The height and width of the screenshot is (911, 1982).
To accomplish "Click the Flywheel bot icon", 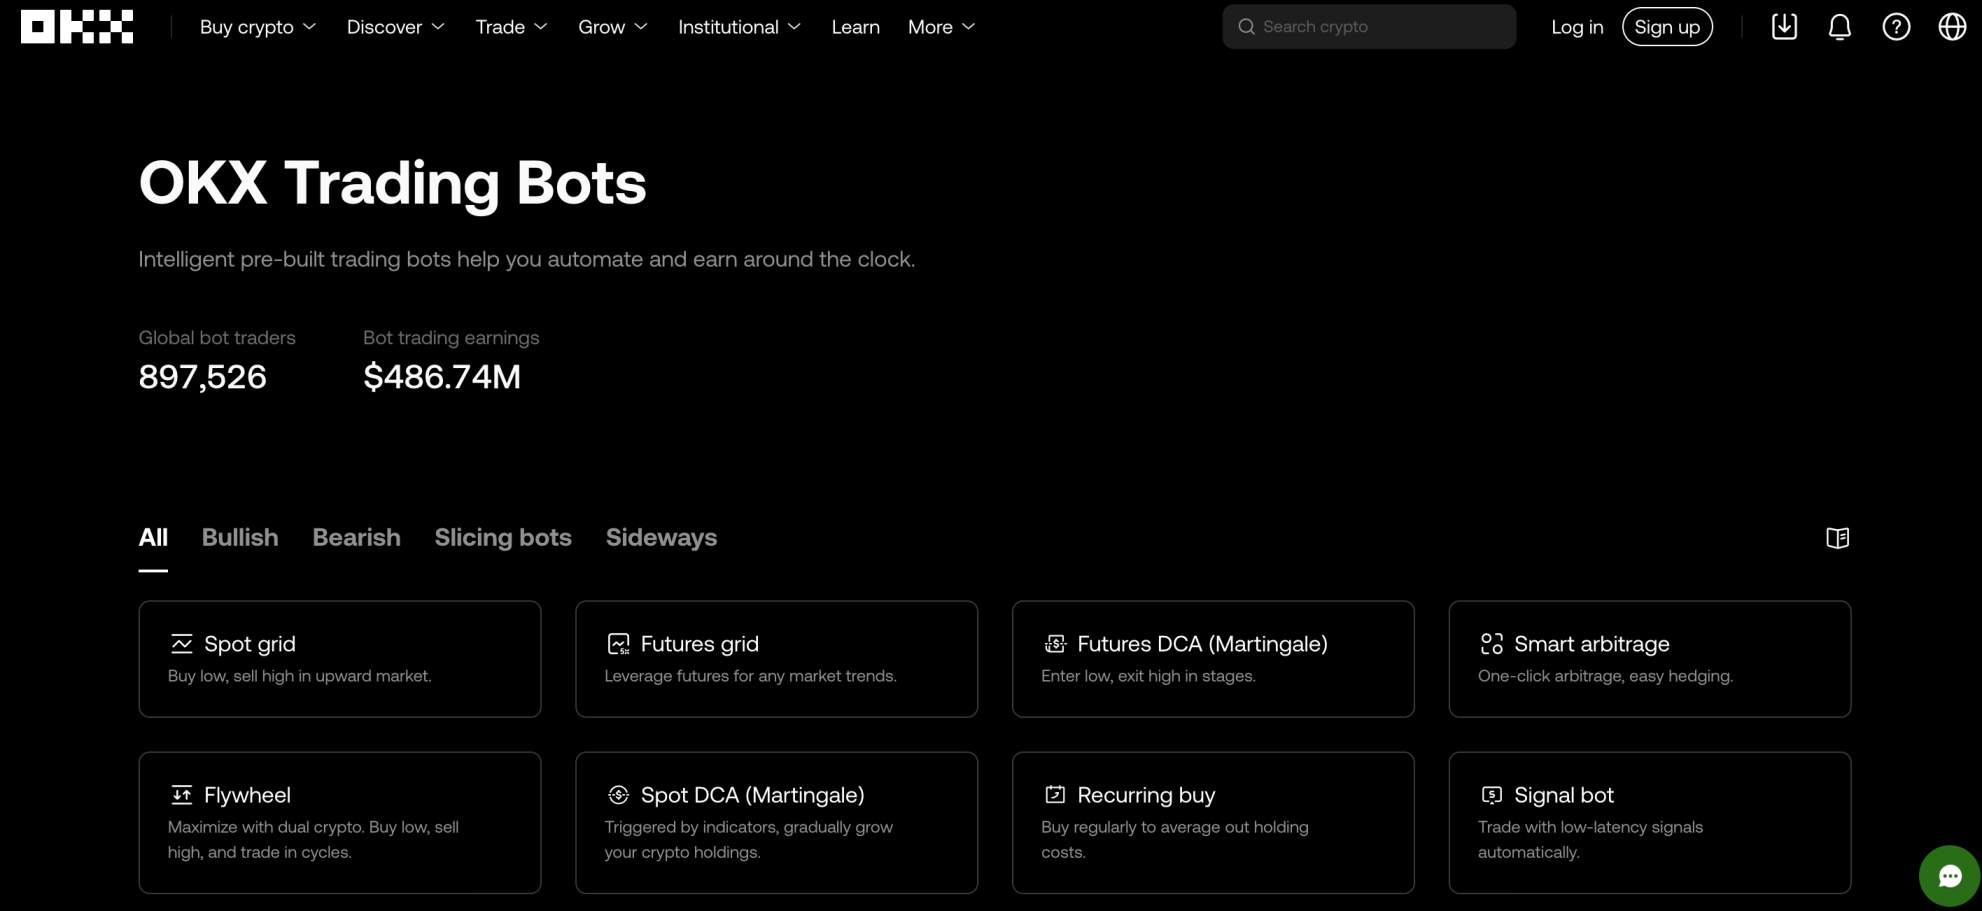I will coord(182,794).
